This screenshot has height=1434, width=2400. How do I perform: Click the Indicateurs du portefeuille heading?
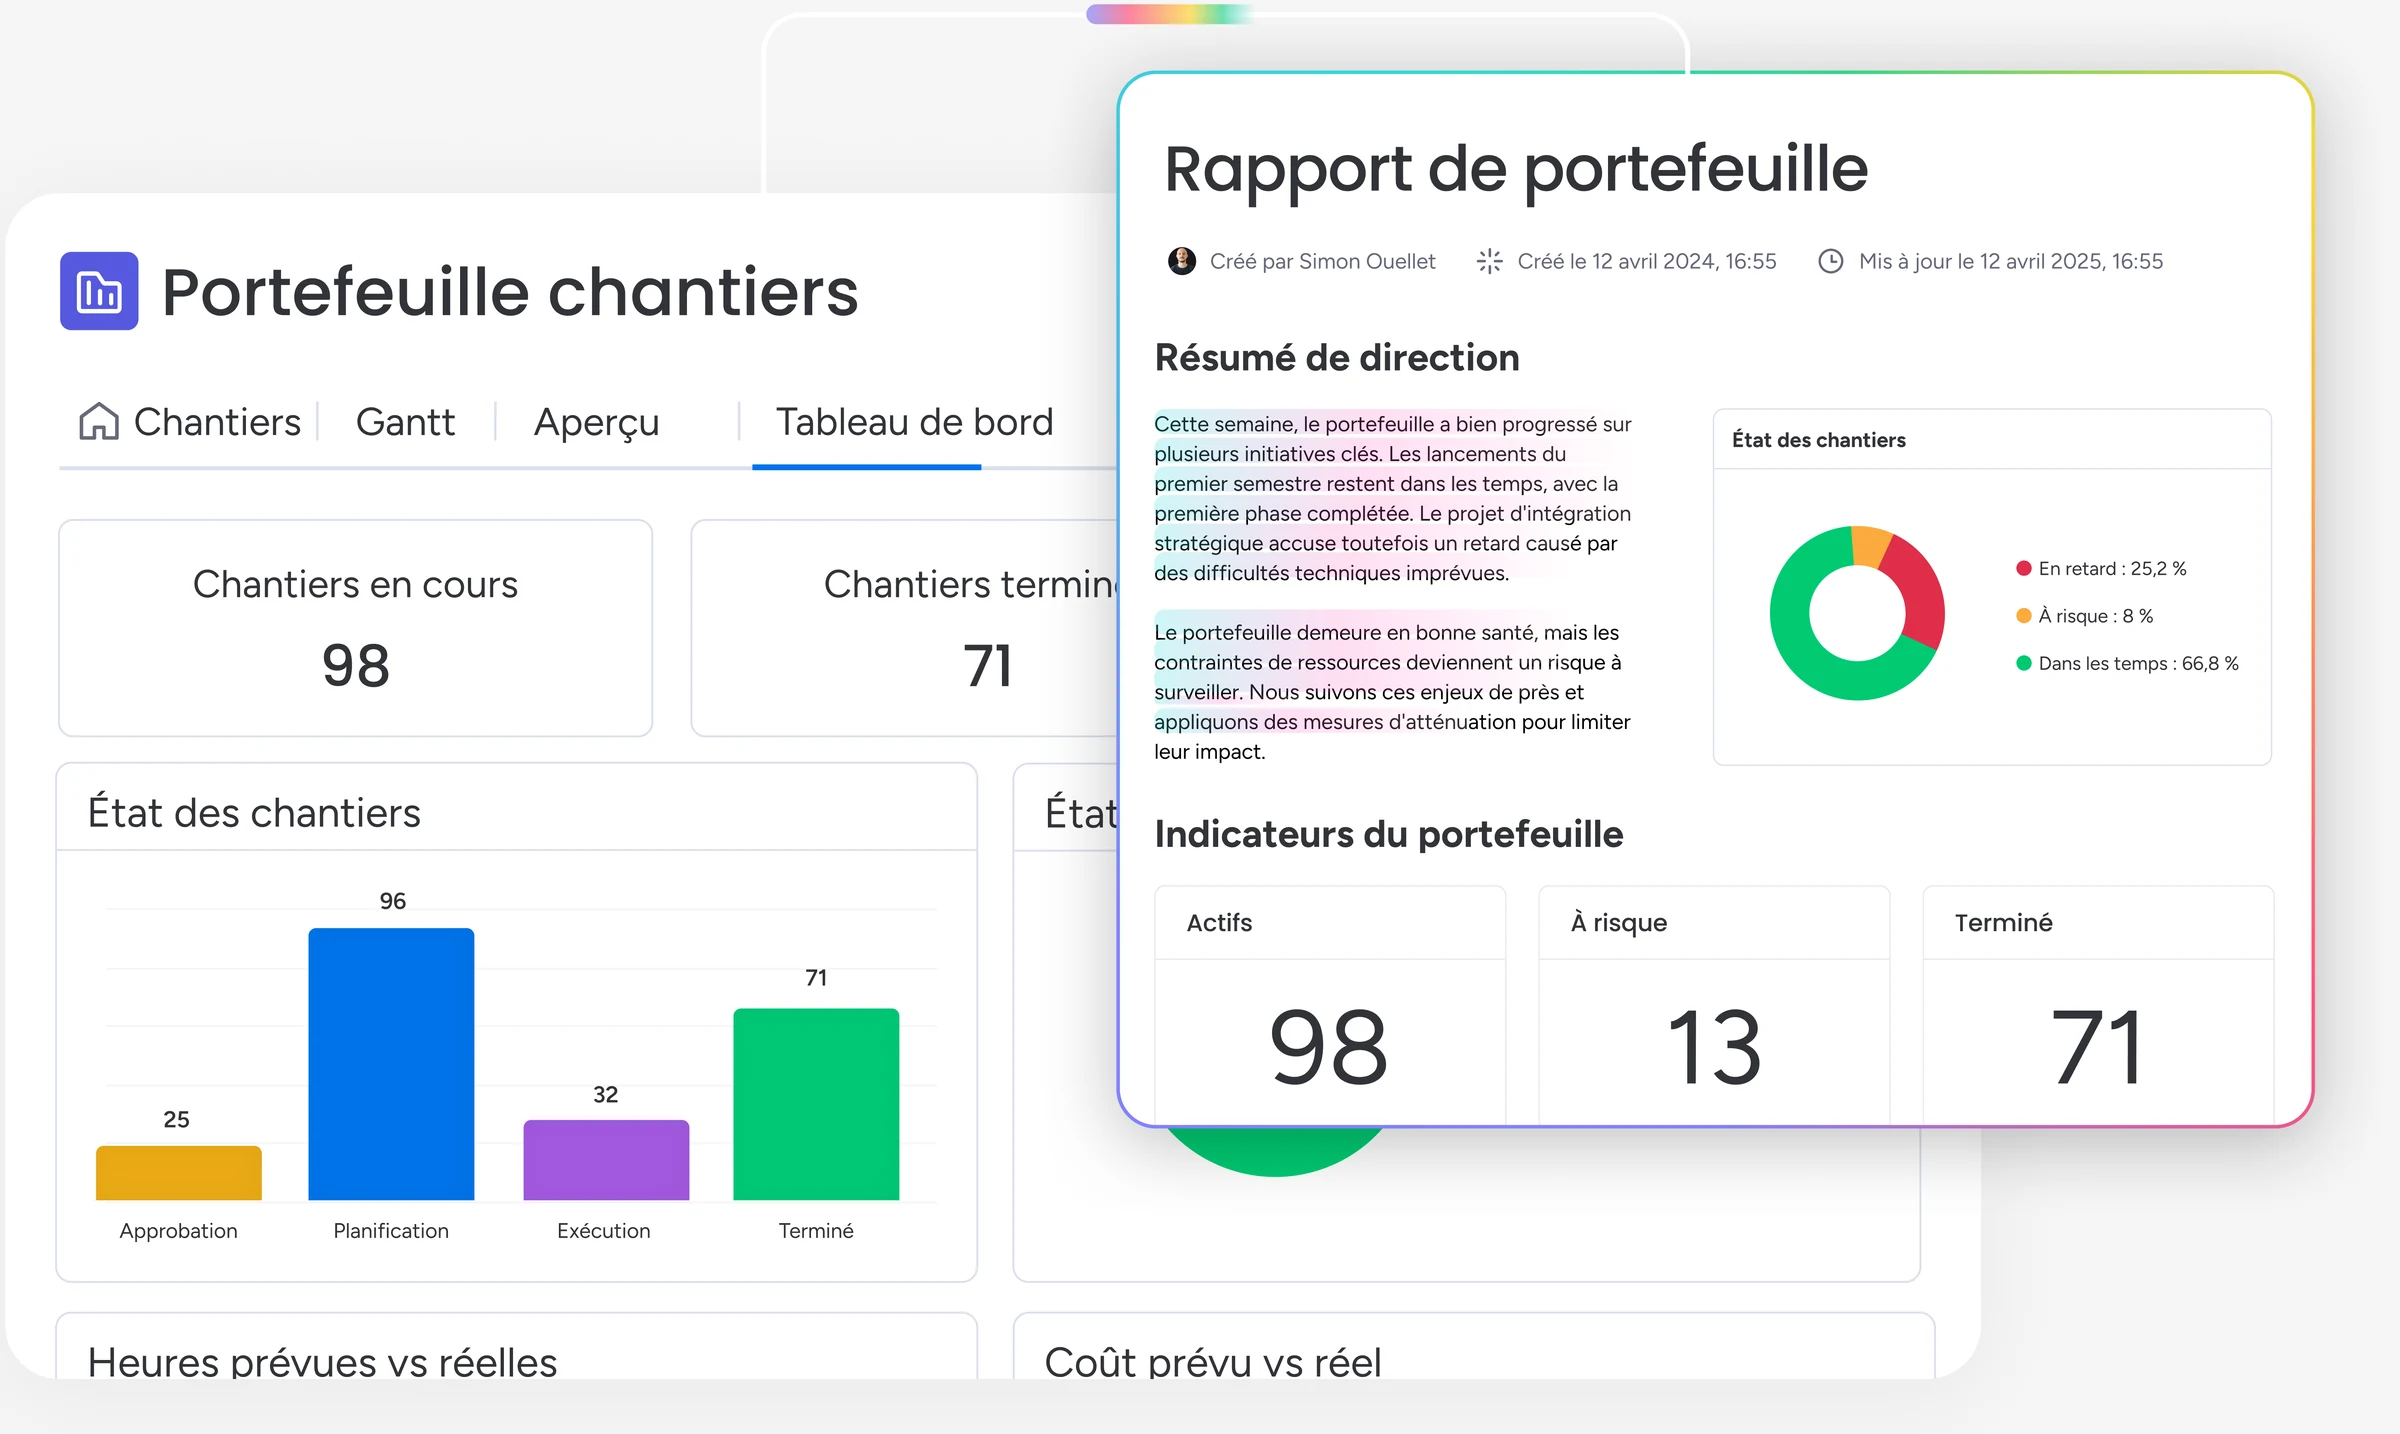point(1389,834)
